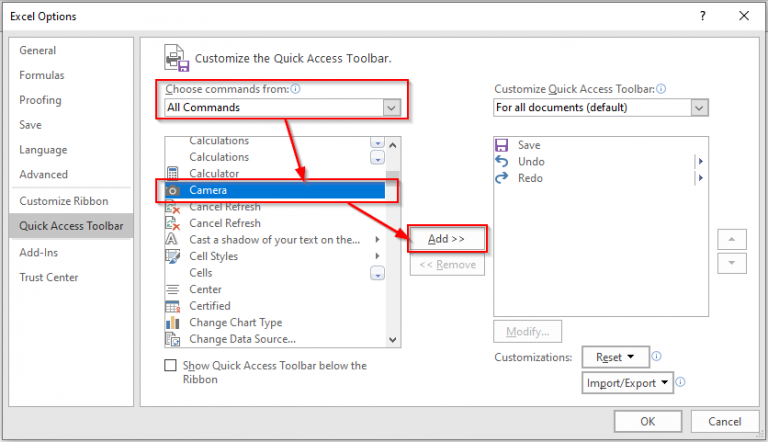Viewport: 768px width, 442px height.
Task: Click the Change Chart Type icon
Action: pyautogui.click(x=172, y=322)
